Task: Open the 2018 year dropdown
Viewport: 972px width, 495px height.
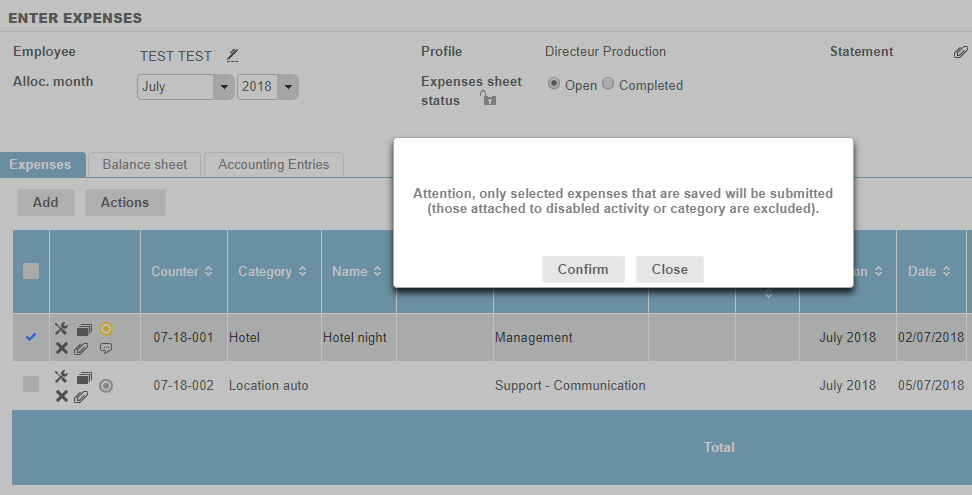Action: [x=268, y=87]
